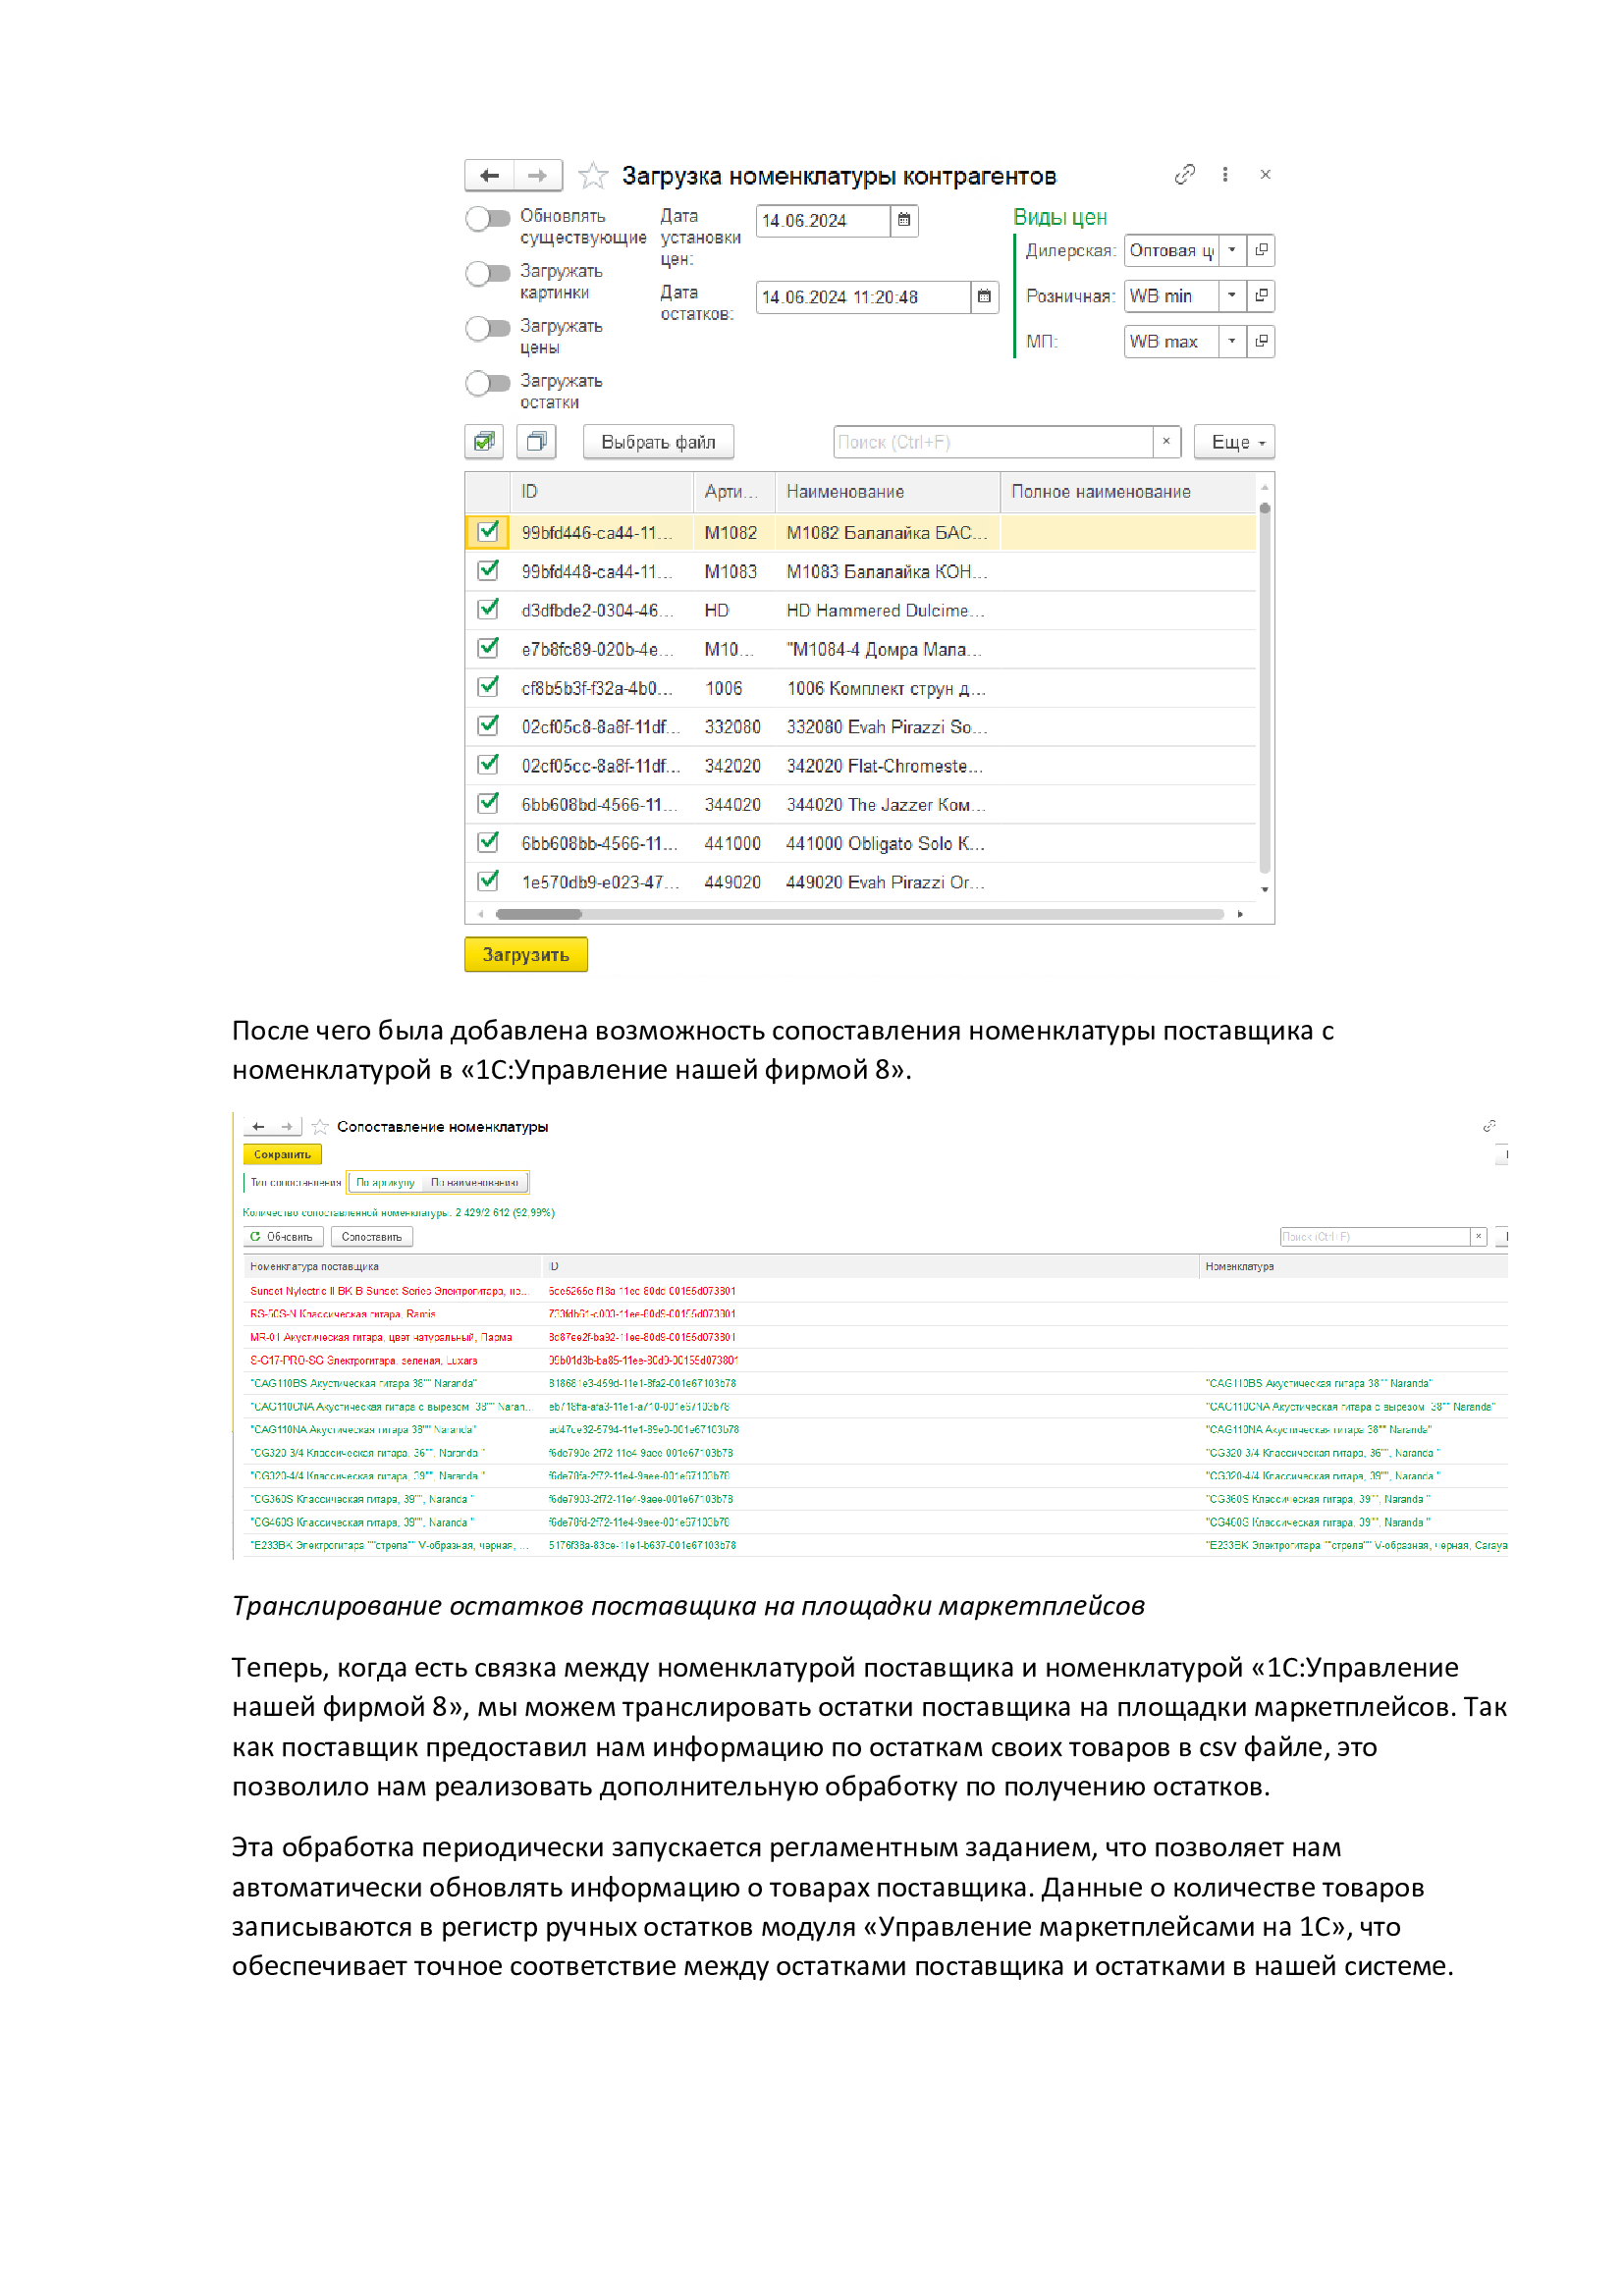Expand the Дилерская price dropdown
This screenshot has width=1624, height=2296.
coord(1232,250)
